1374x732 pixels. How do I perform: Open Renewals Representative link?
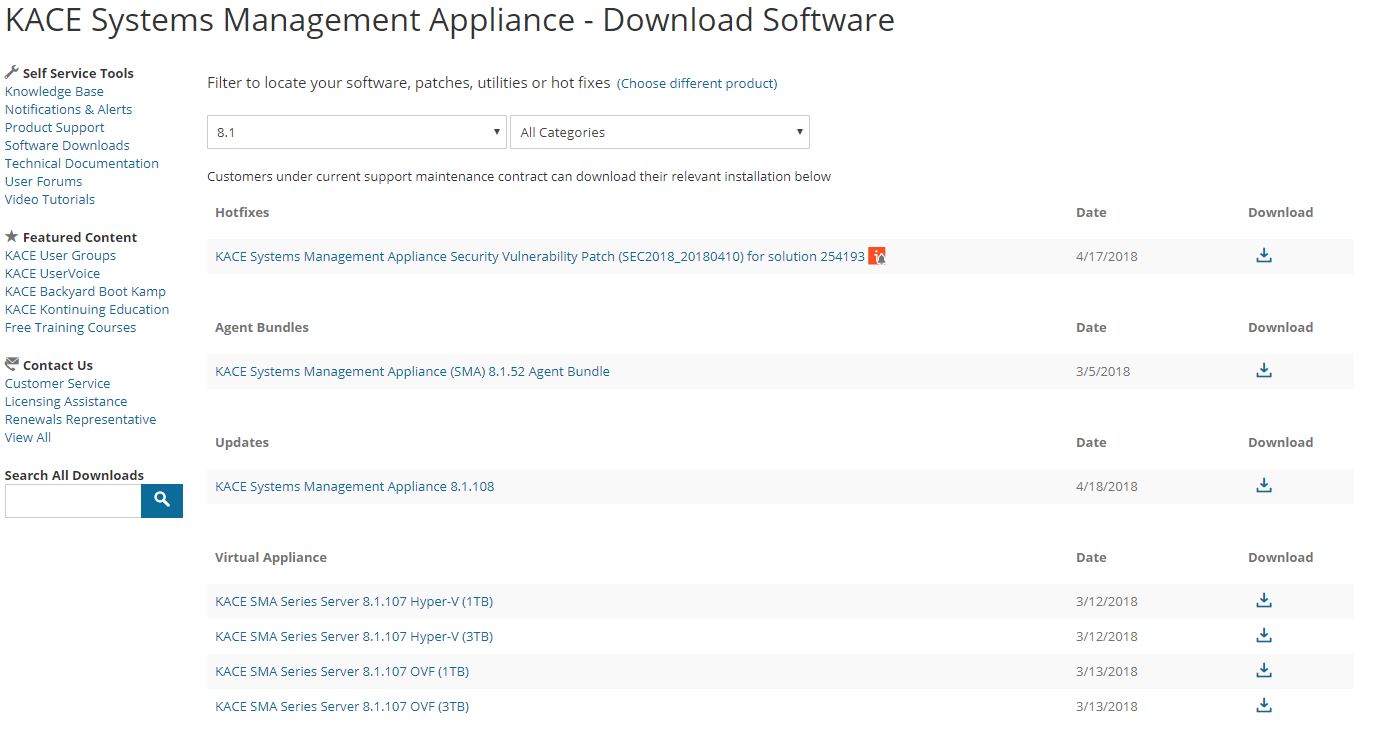[80, 420]
